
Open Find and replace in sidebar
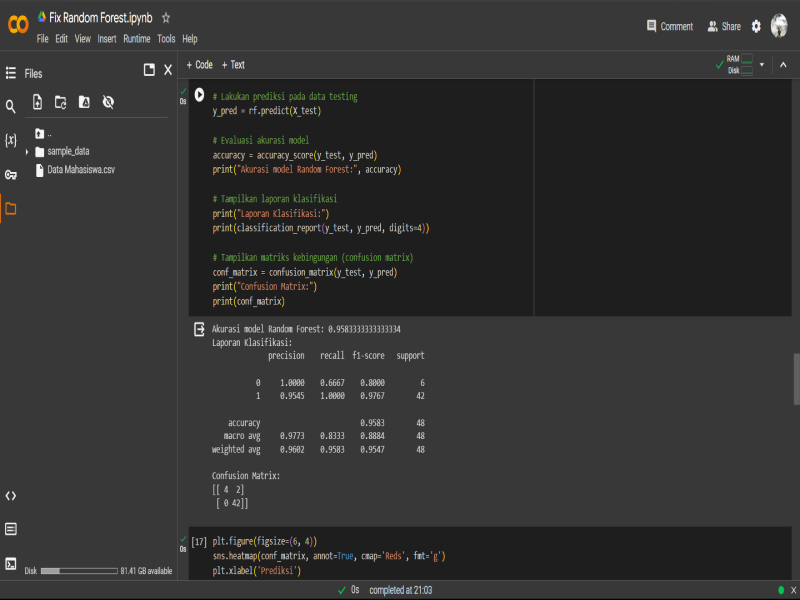(11, 106)
